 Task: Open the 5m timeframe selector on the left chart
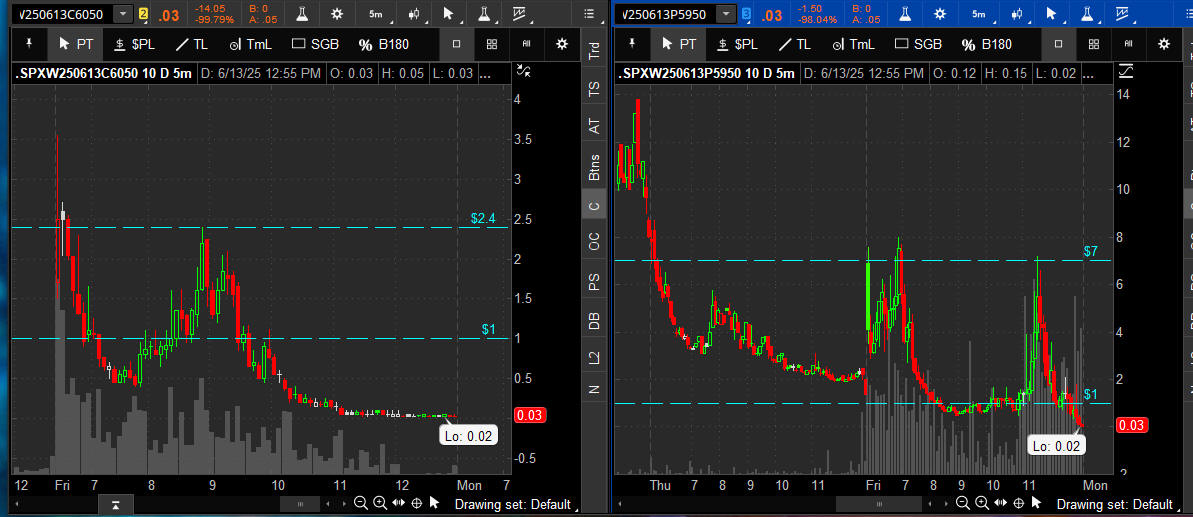click(x=375, y=14)
